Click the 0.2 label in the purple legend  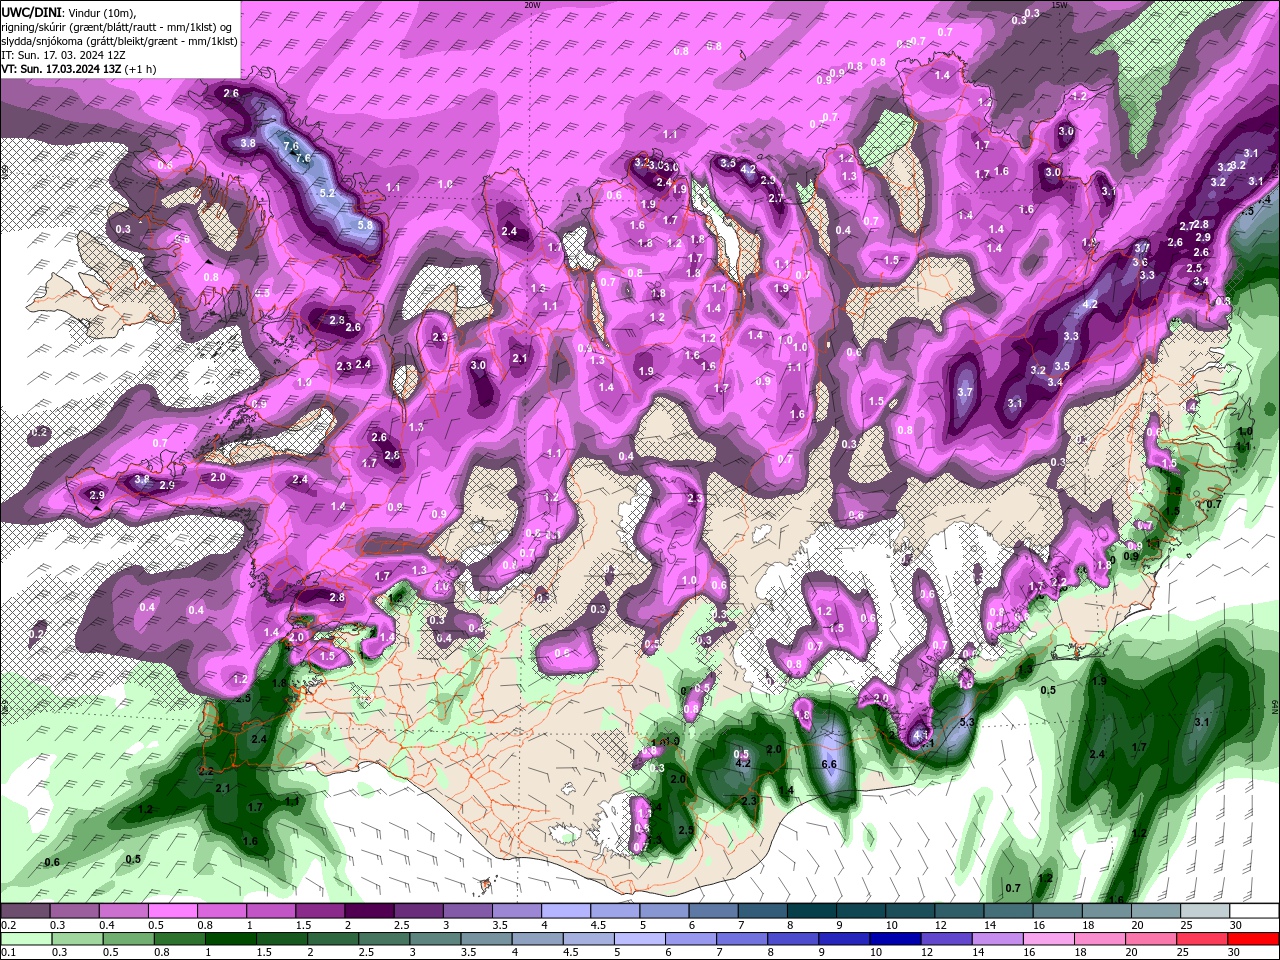[8, 925]
